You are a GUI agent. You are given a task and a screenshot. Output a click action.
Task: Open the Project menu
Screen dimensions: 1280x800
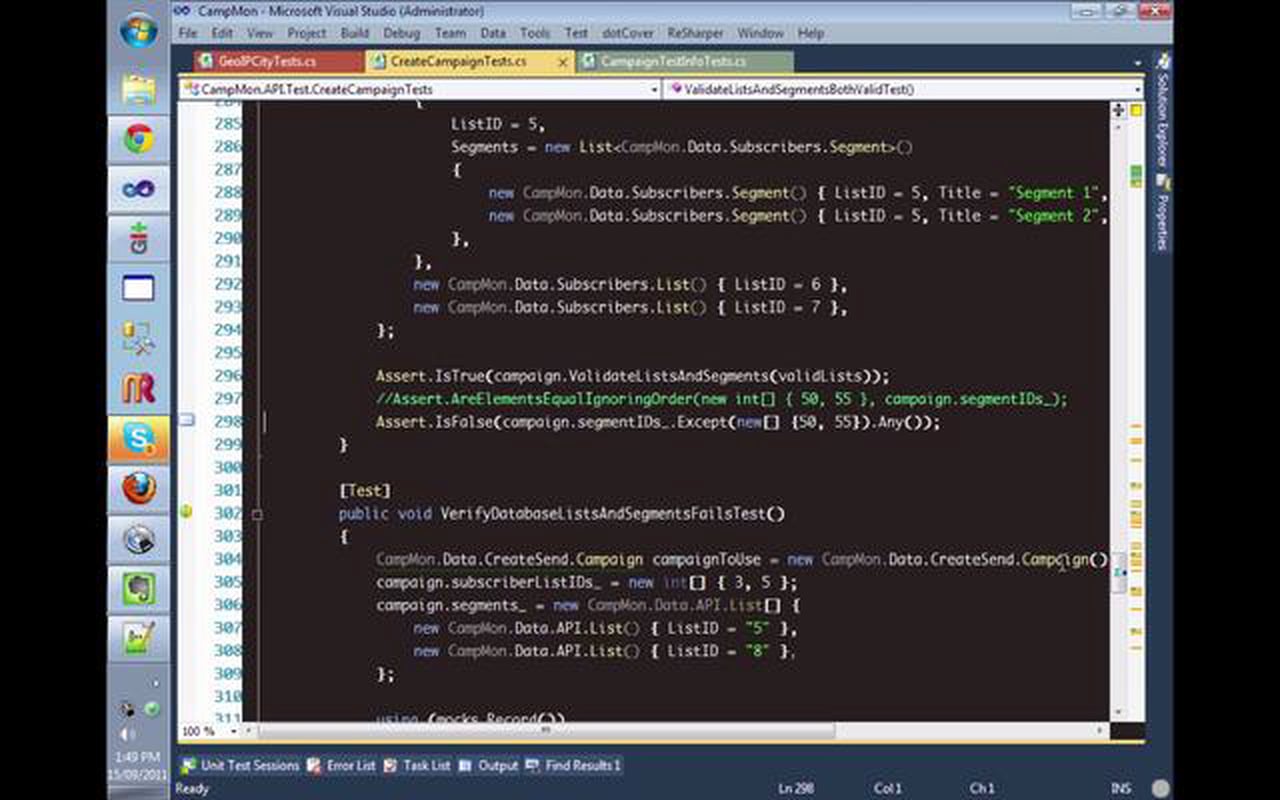coord(307,33)
